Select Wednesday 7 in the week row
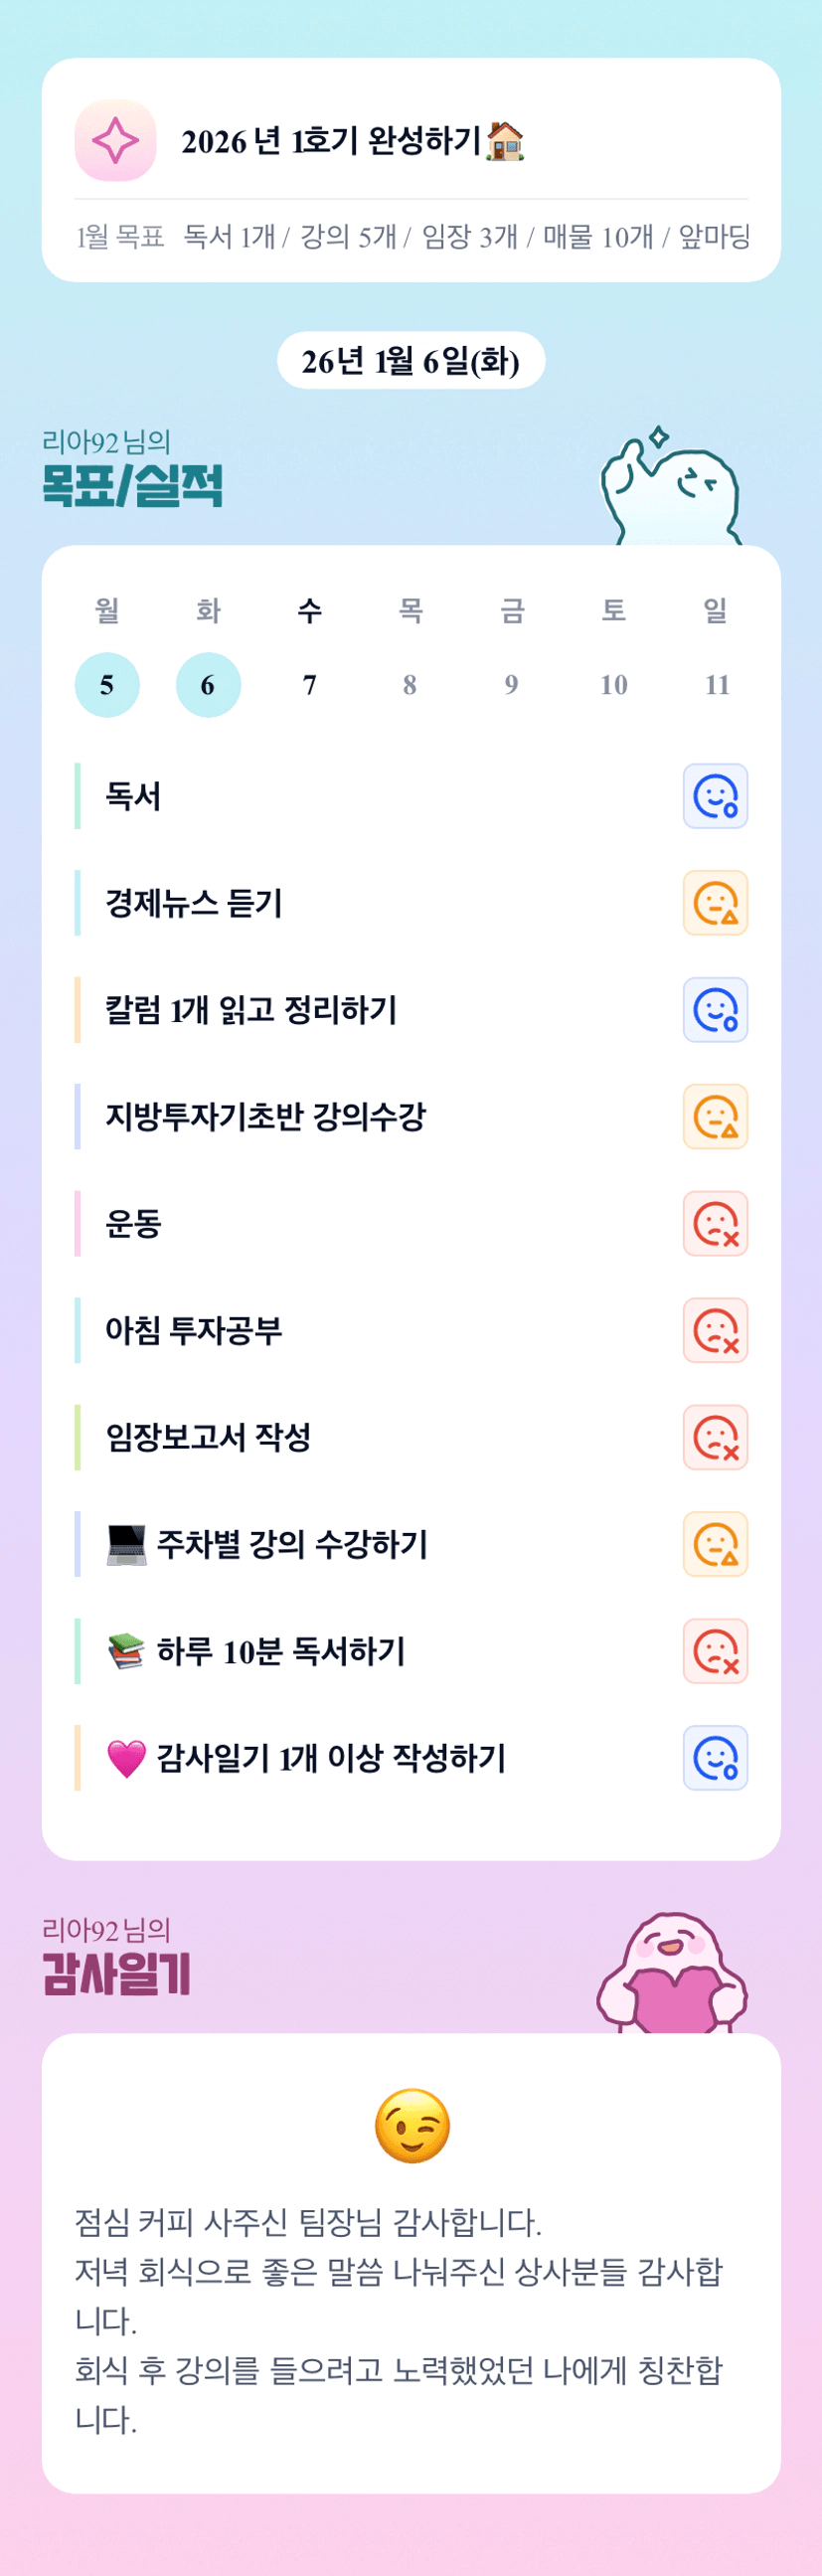 pyautogui.click(x=309, y=685)
